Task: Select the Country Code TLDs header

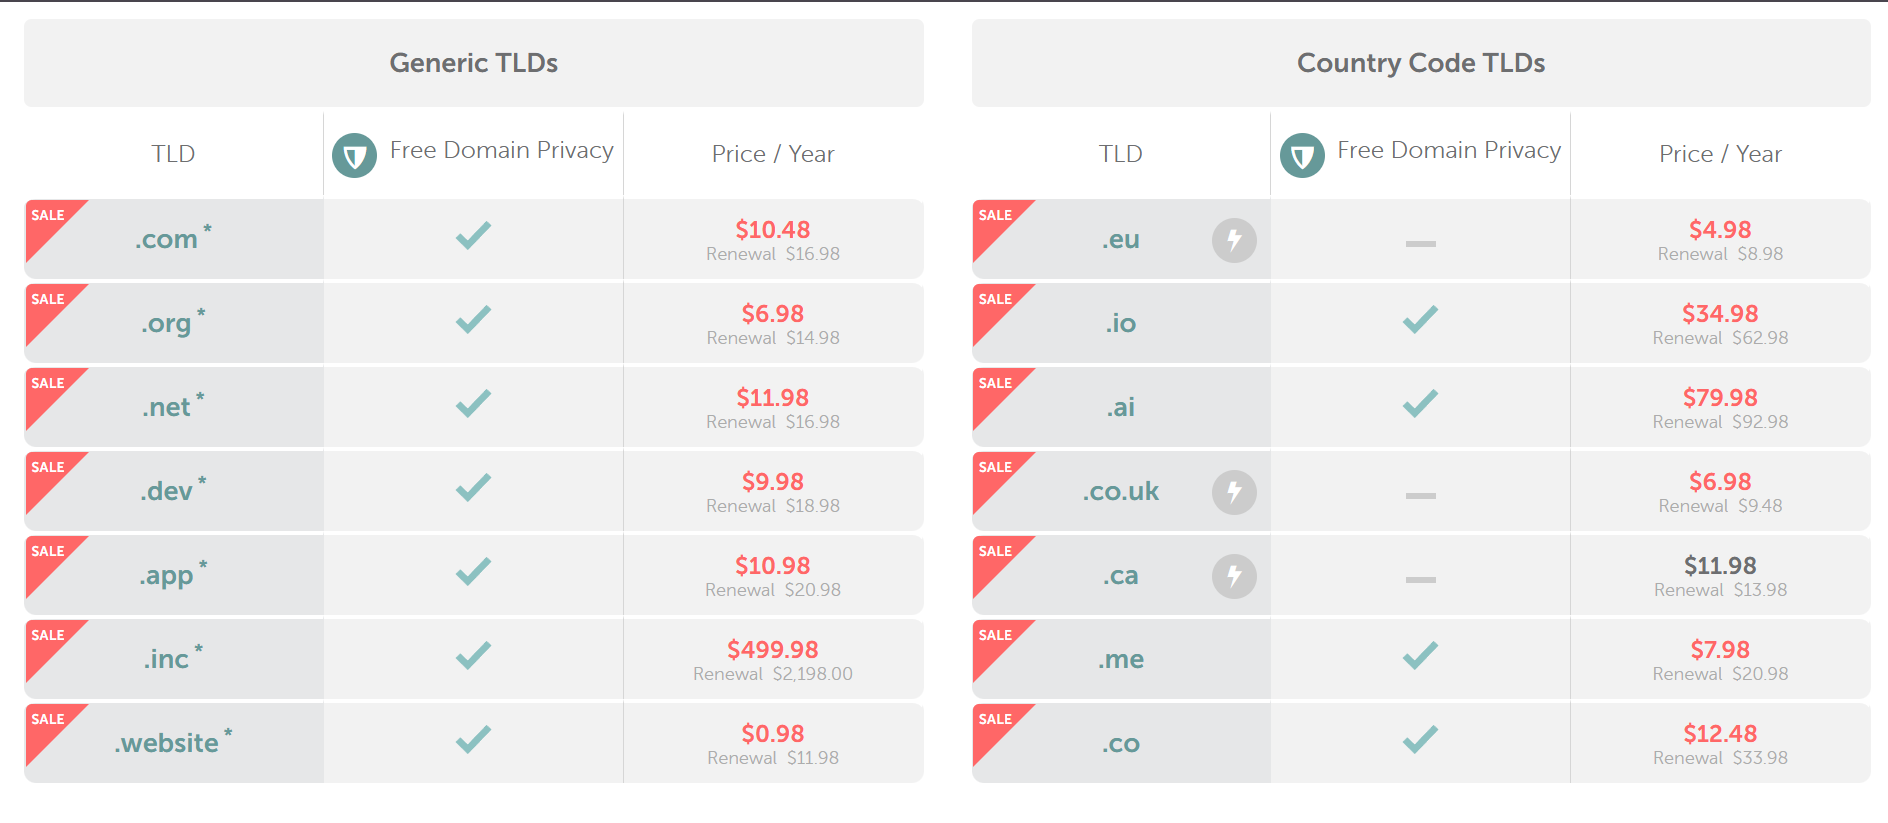Action: (x=1420, y=63)
